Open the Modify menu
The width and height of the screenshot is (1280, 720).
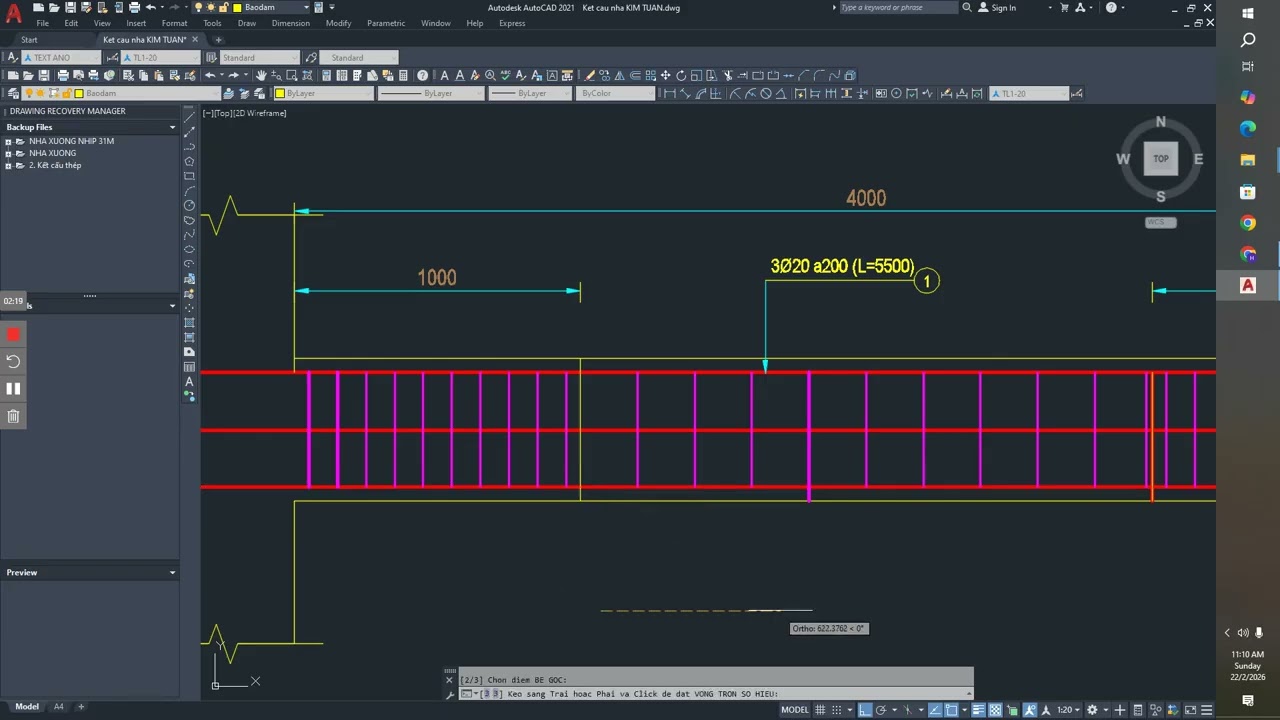(338, 23)
